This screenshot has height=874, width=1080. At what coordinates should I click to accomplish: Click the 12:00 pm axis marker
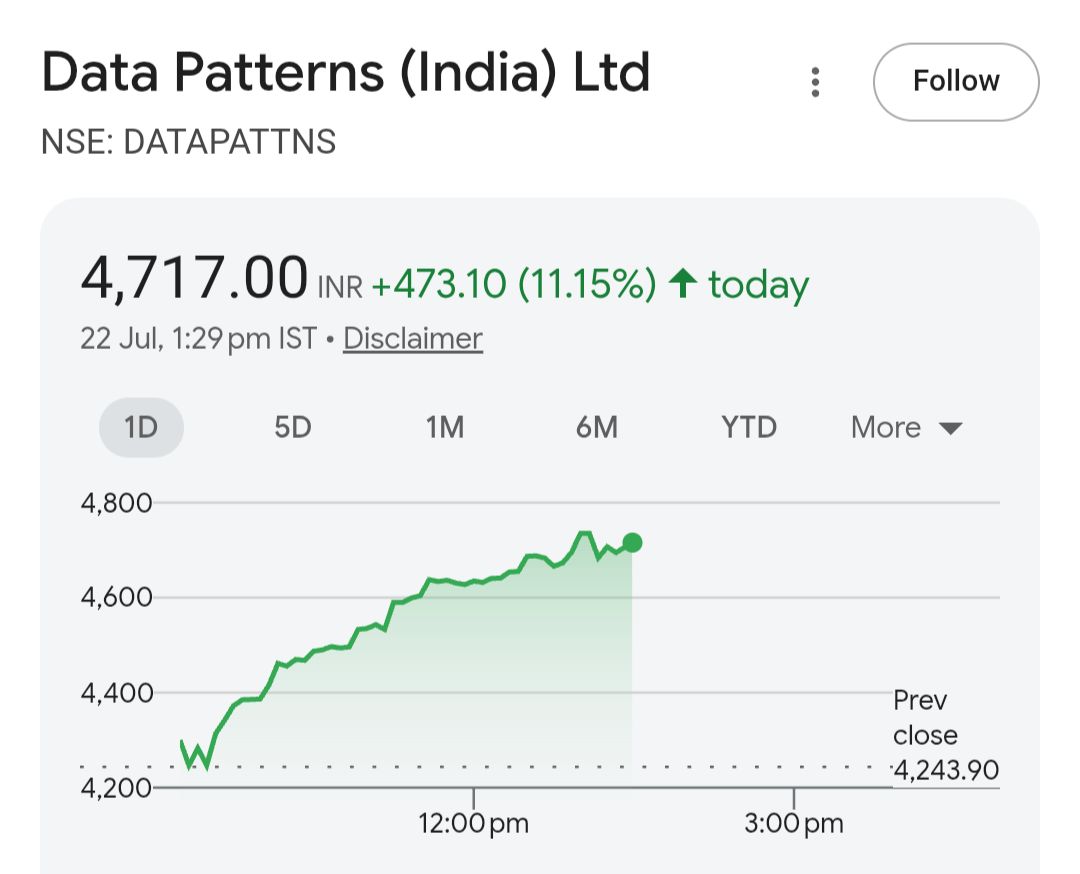[x=473, y=823]
